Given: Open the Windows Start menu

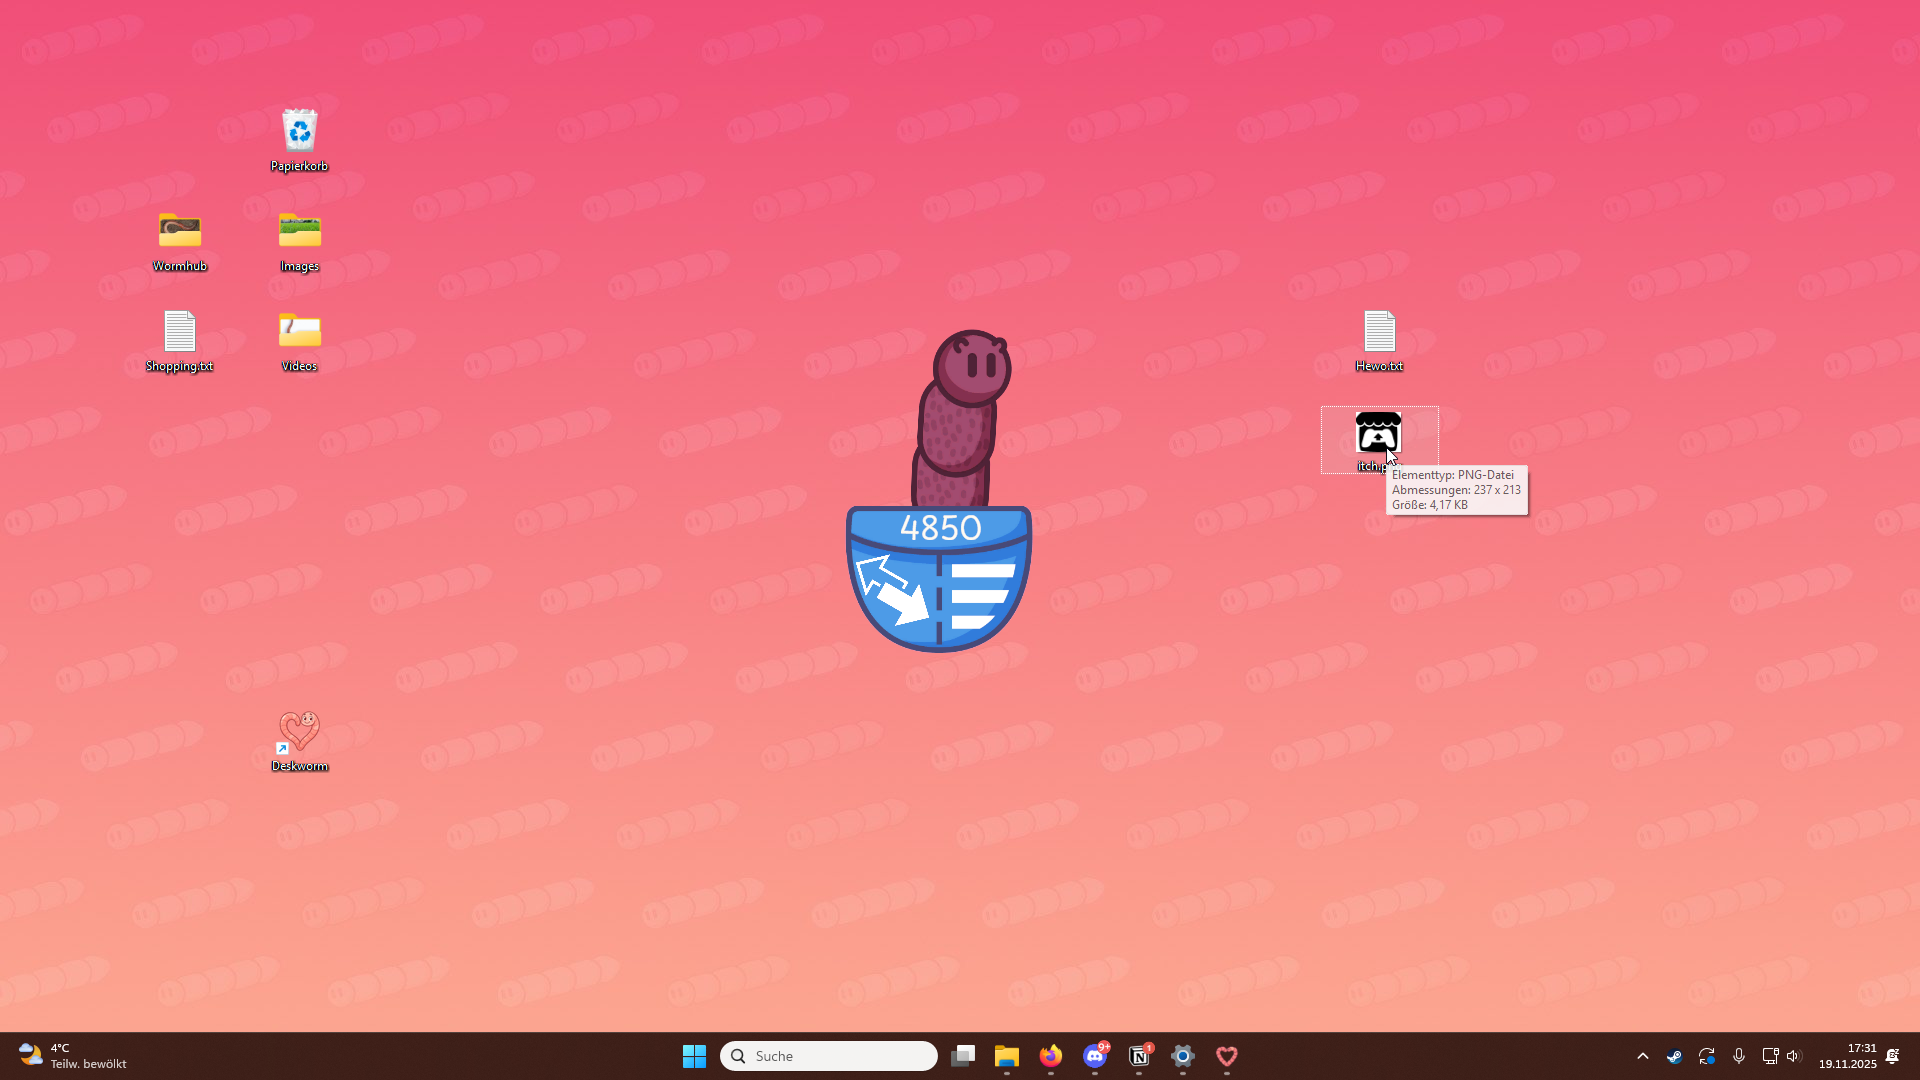Looking at the screenshot, I should pyautogui.click(x=694, y=1056).
